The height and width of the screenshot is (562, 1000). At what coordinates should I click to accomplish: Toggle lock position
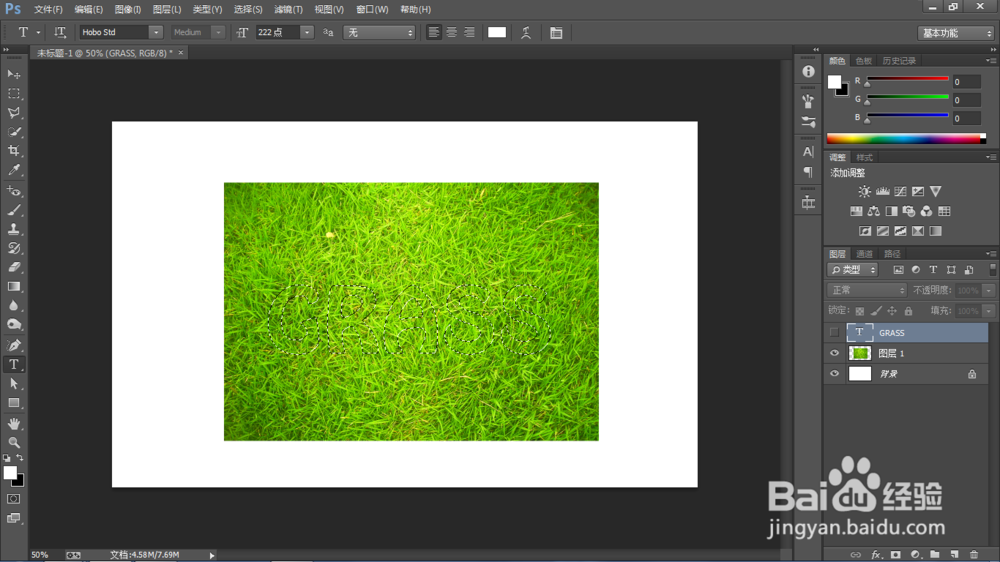click(892, 311)
